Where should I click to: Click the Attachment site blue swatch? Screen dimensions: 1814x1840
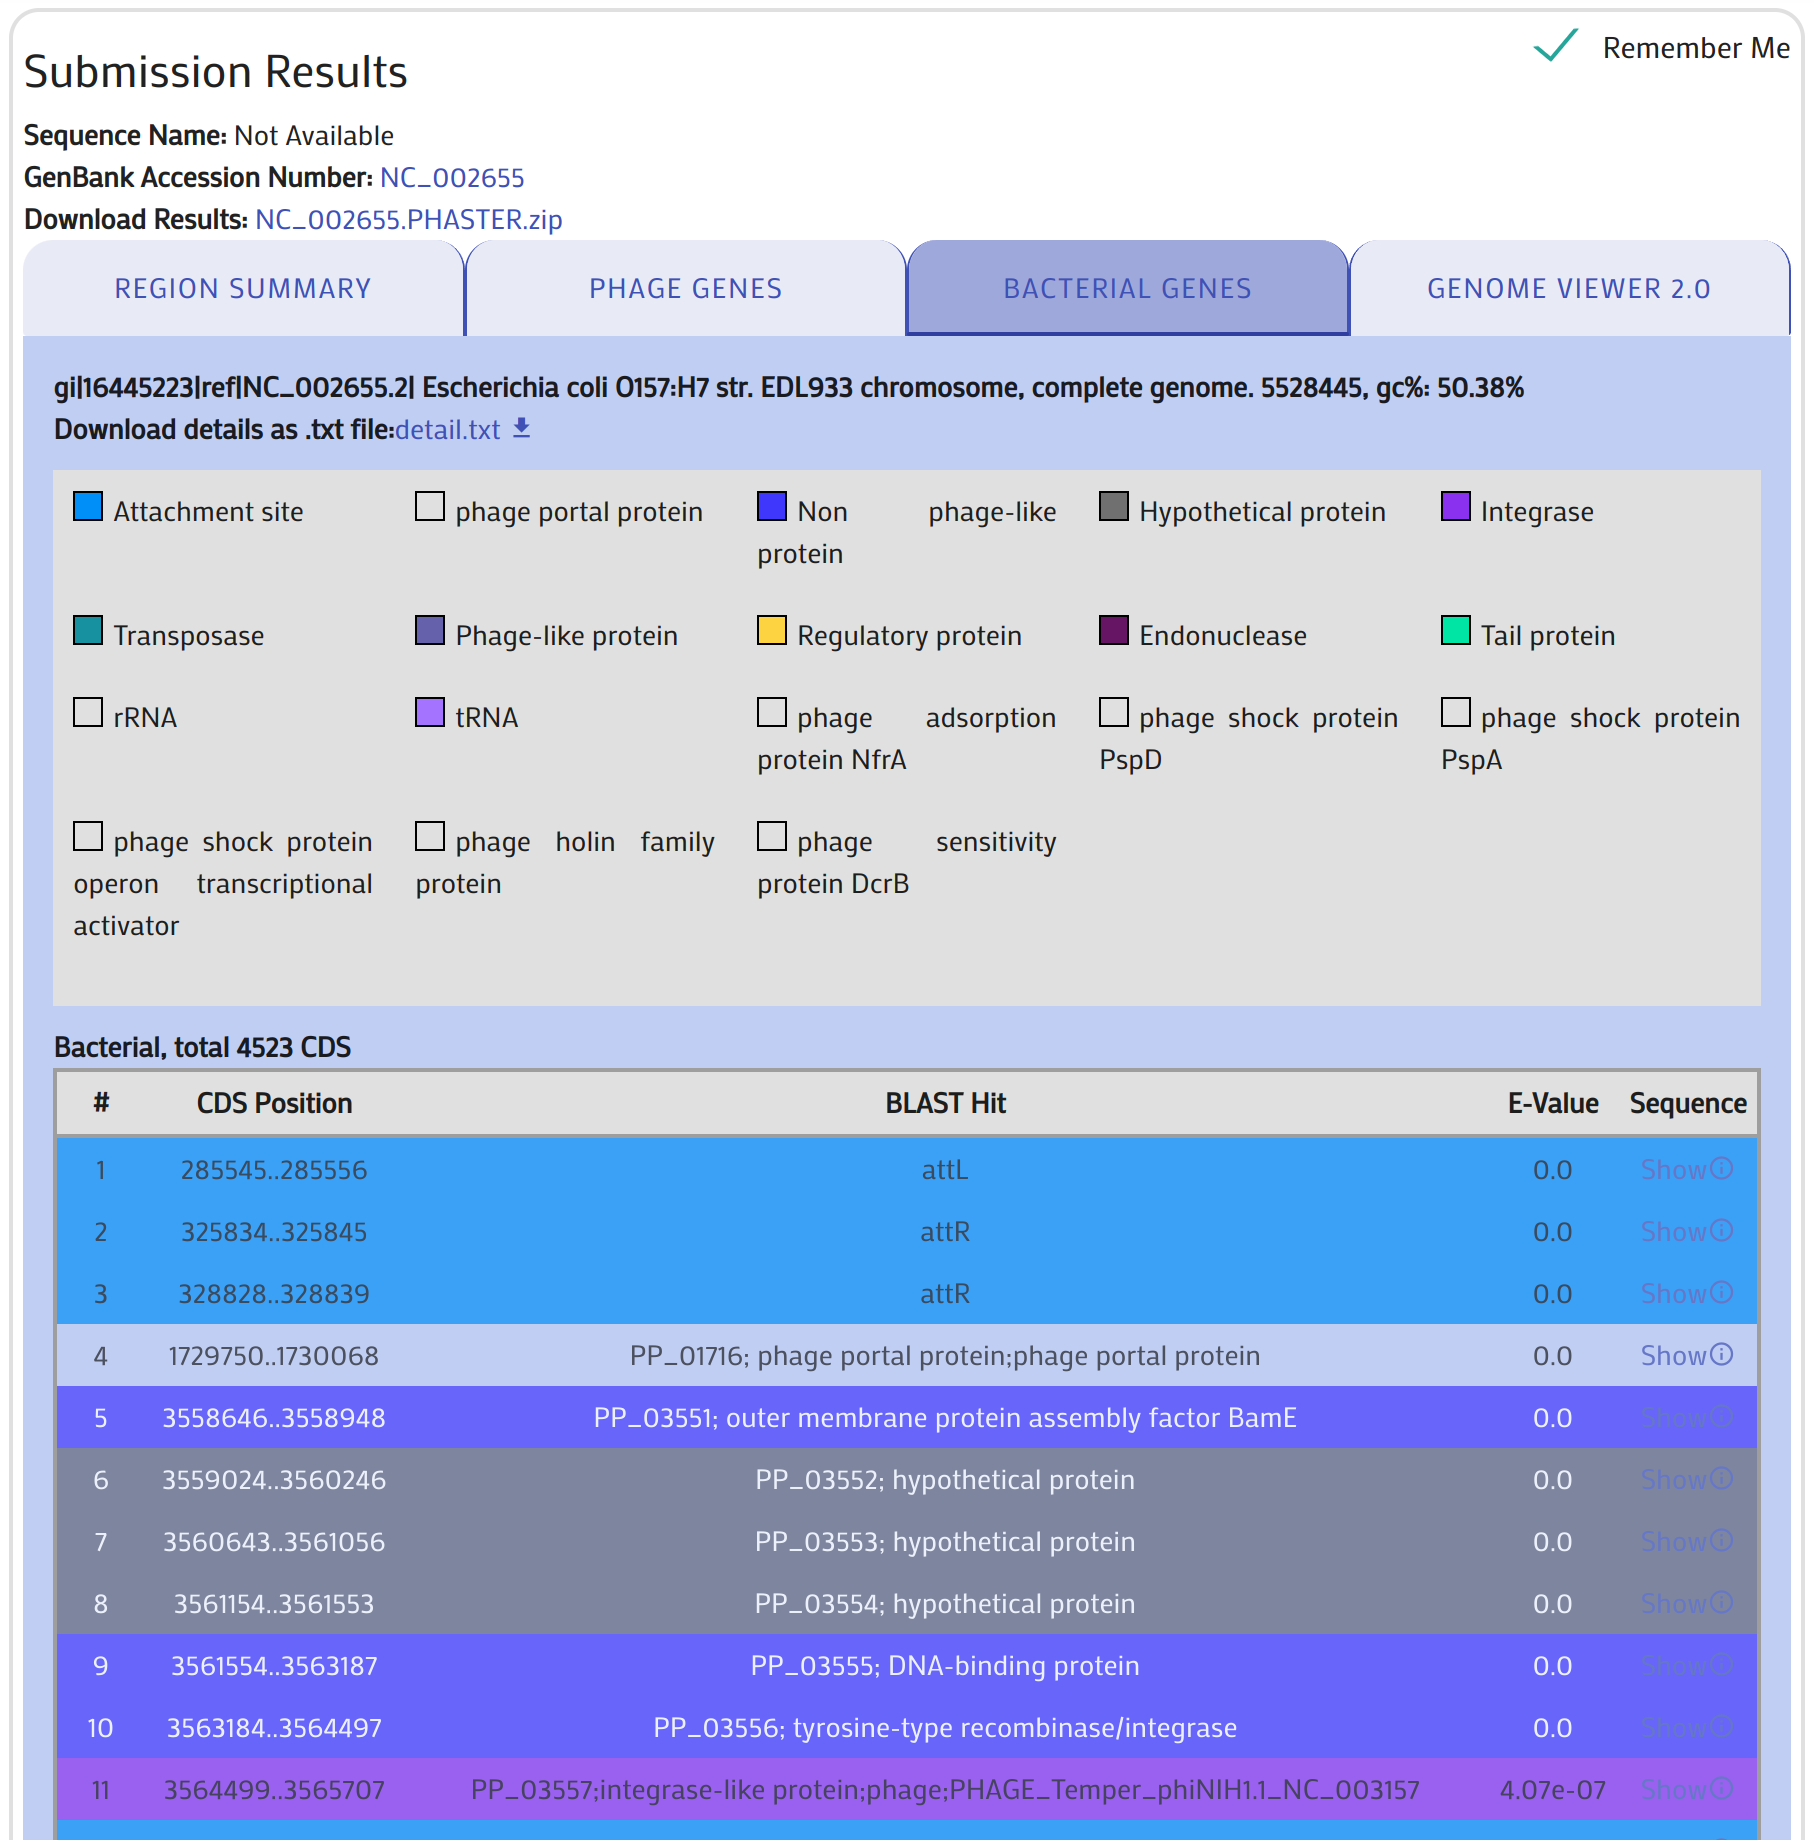88,507
